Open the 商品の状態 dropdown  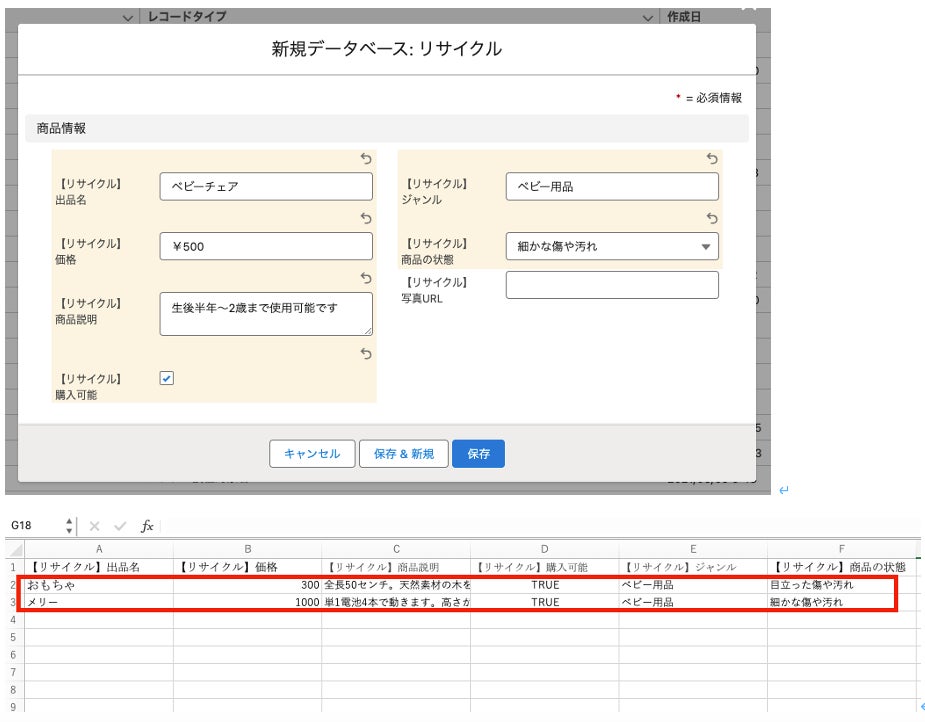point(612,246)
